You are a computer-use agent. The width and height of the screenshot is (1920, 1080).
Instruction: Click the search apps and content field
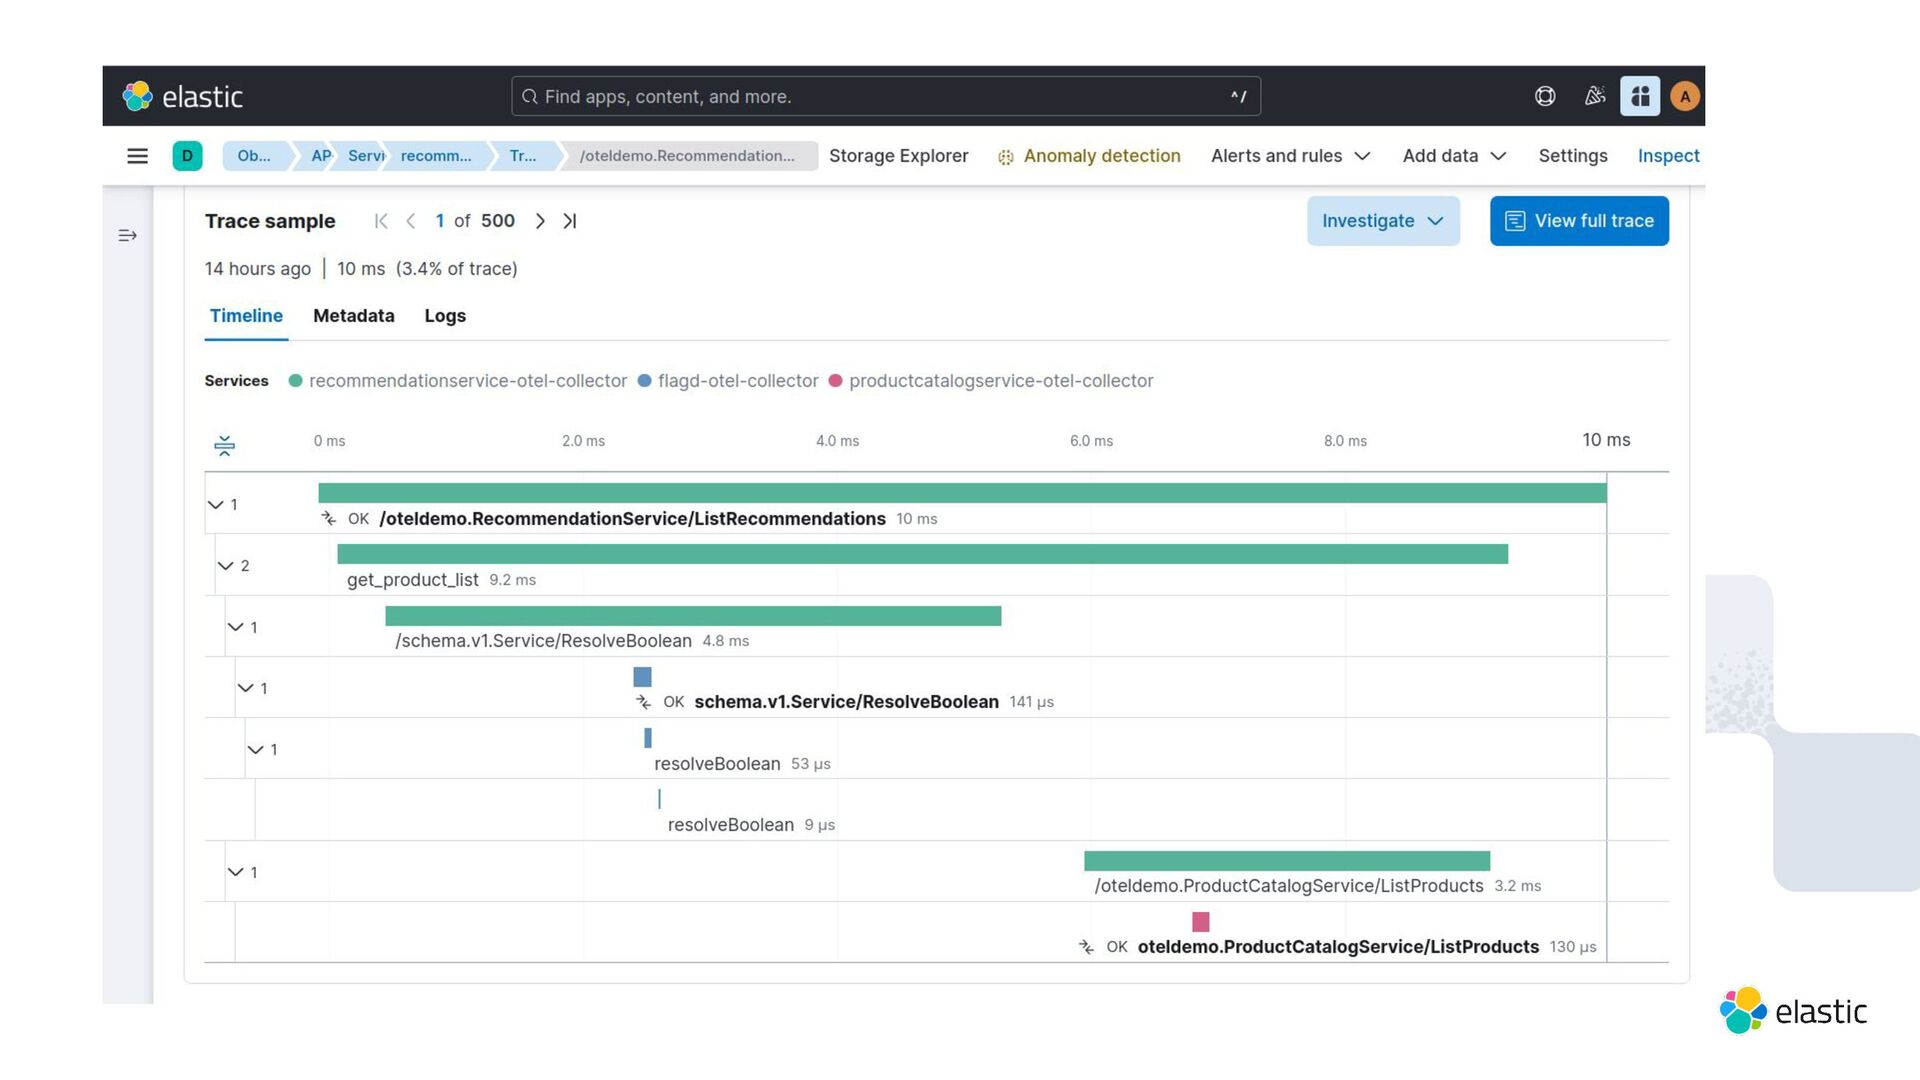(x=885, y=97)
